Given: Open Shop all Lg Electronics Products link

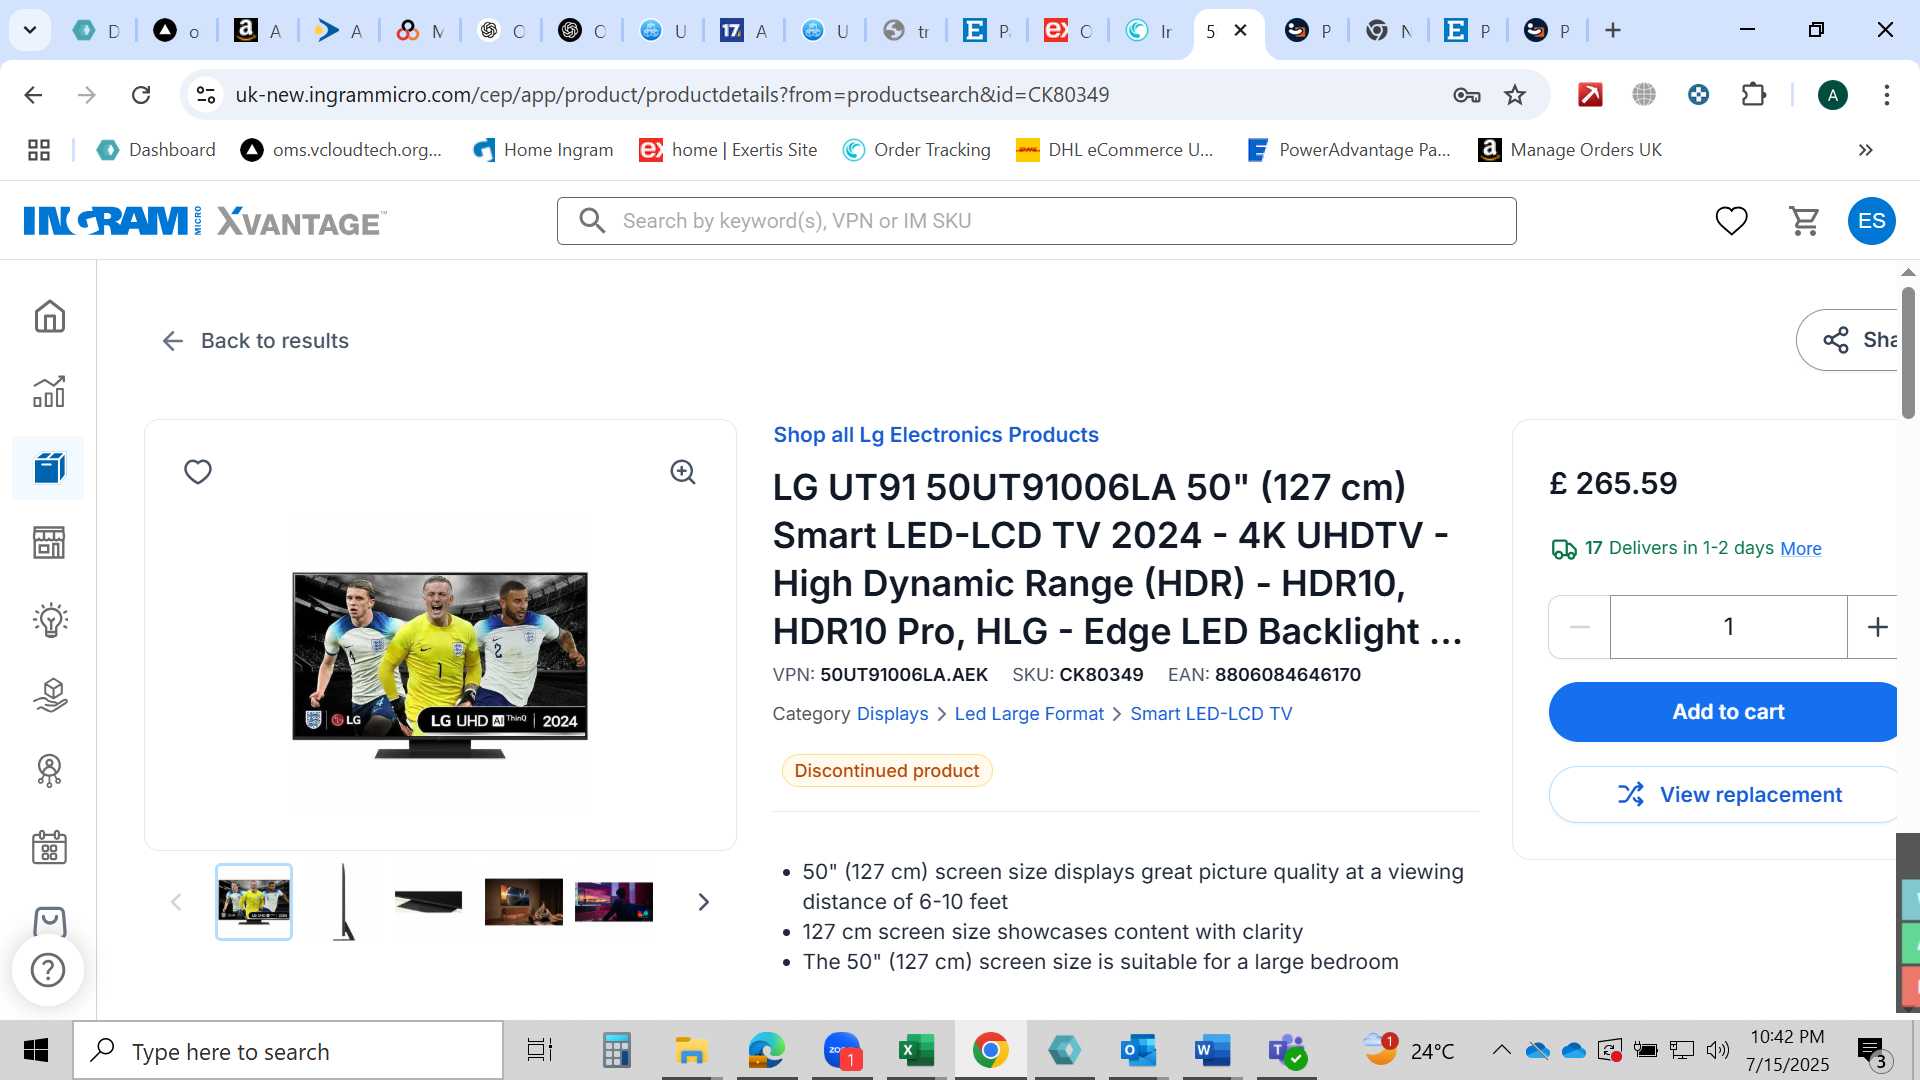Looking at the screenshot, I should pyautogui.click(x=935, y=435).
